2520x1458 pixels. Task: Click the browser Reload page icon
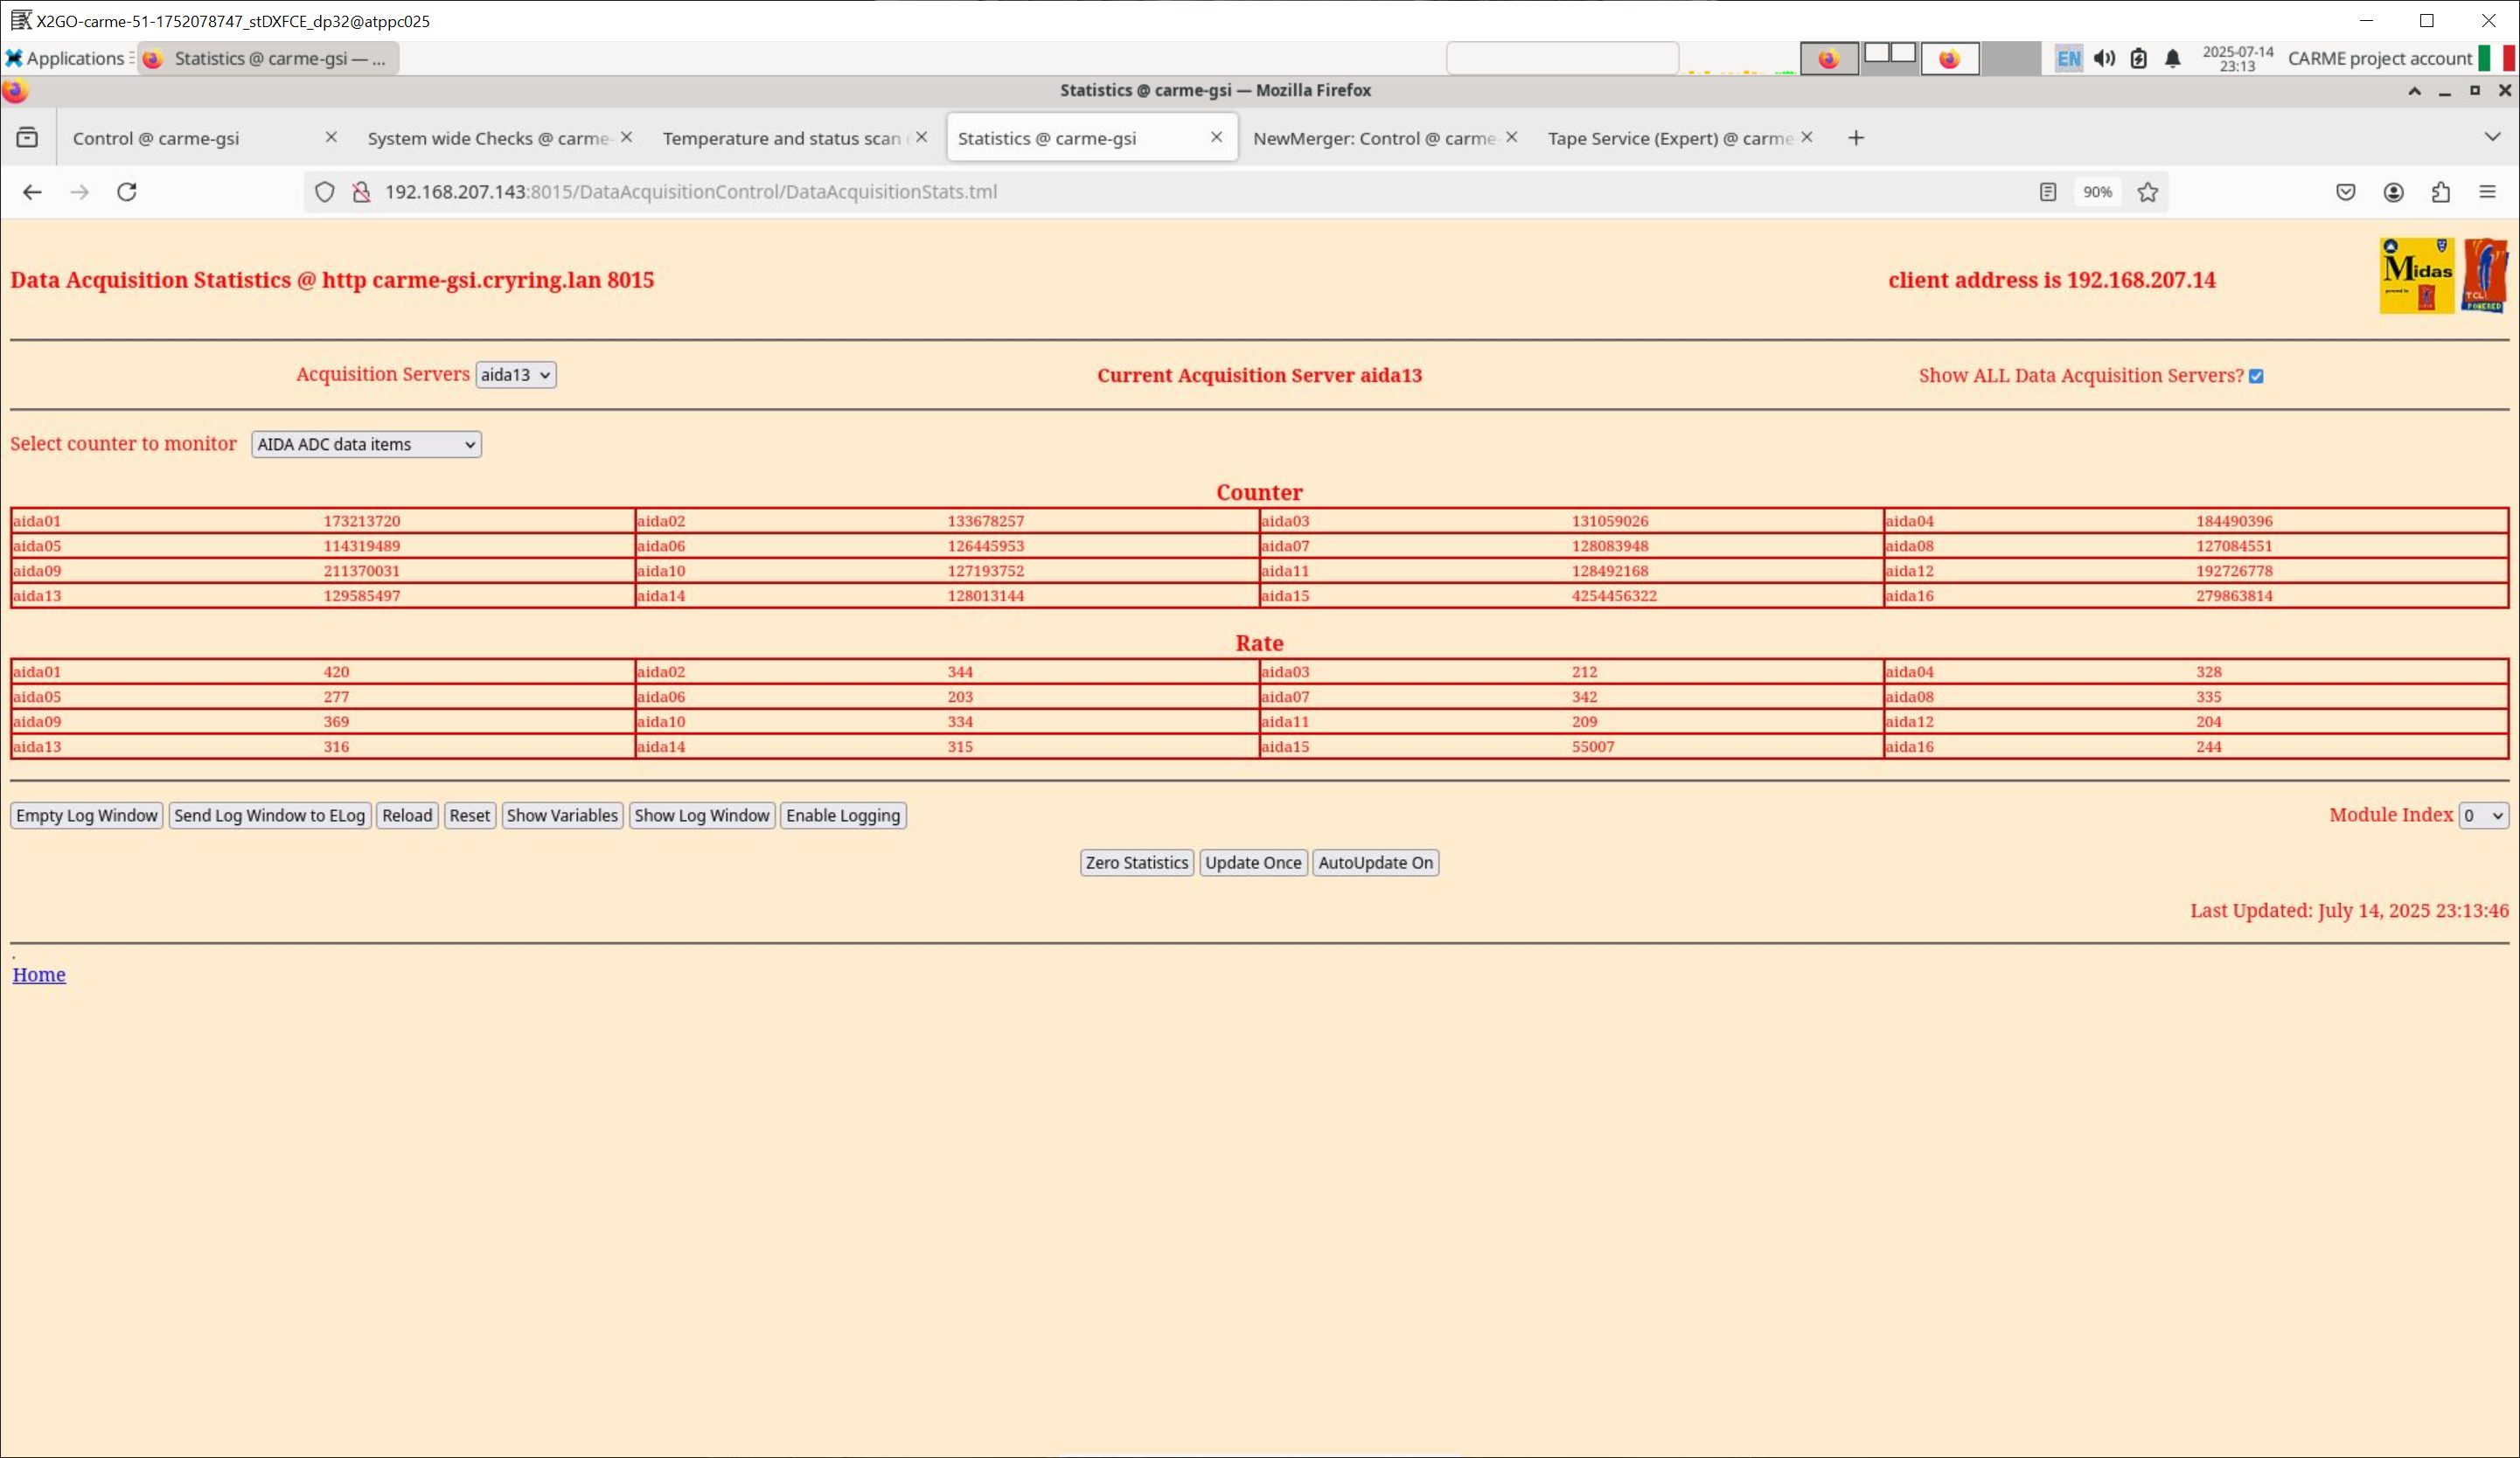tap(127, 192)
